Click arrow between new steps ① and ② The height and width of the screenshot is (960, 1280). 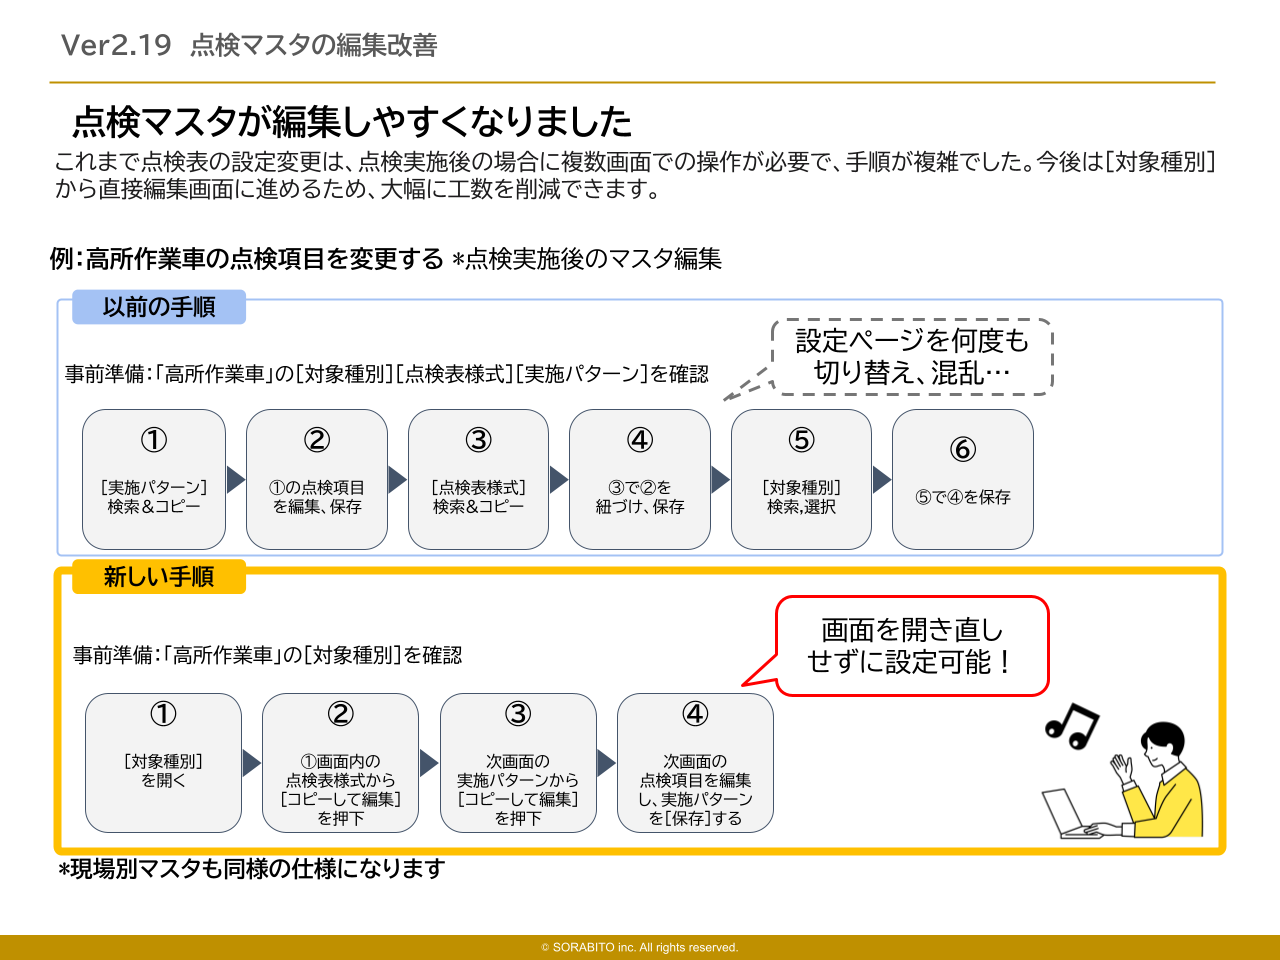251,764
